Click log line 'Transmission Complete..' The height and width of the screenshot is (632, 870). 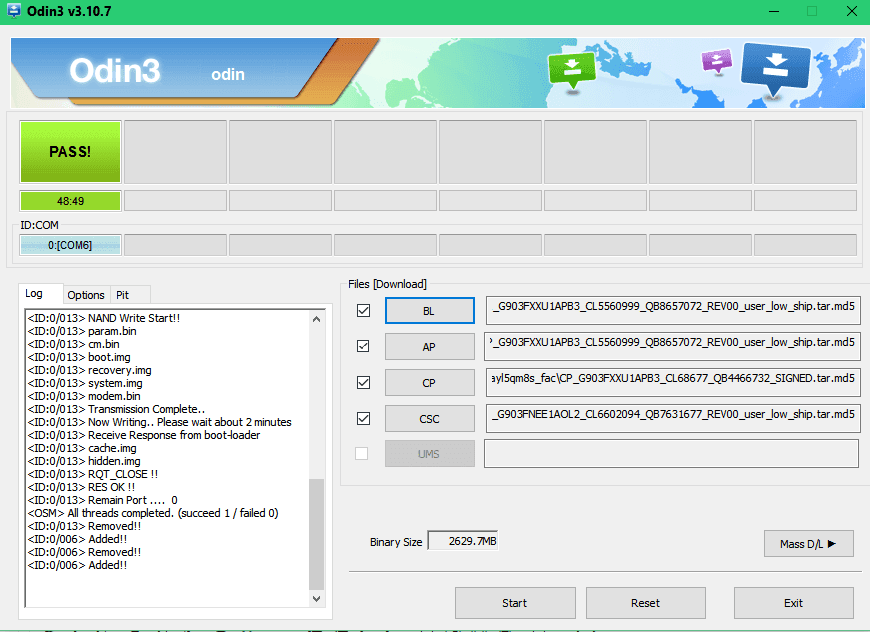pyautogui.click(x=117, y=409)
